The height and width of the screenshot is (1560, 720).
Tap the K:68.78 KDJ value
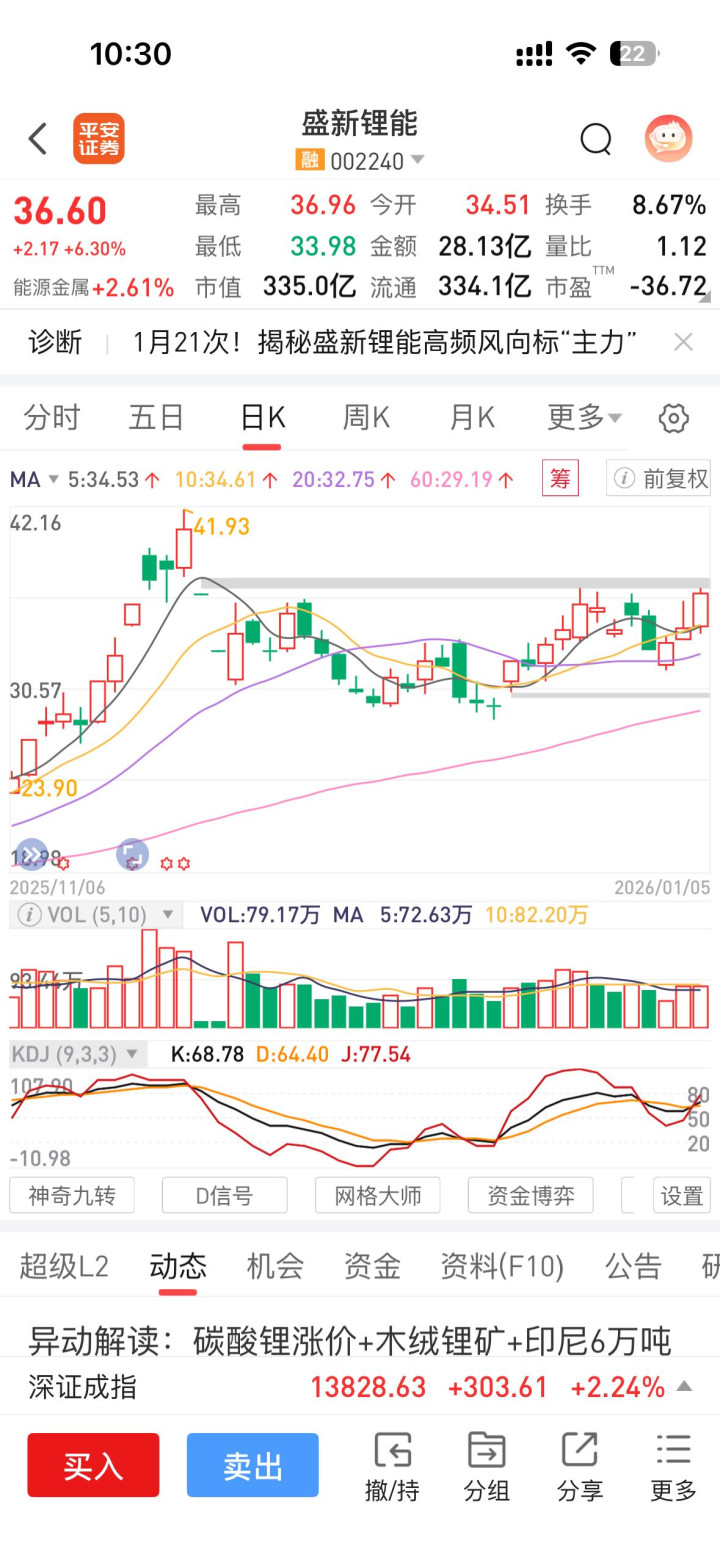click(208, 1054)
